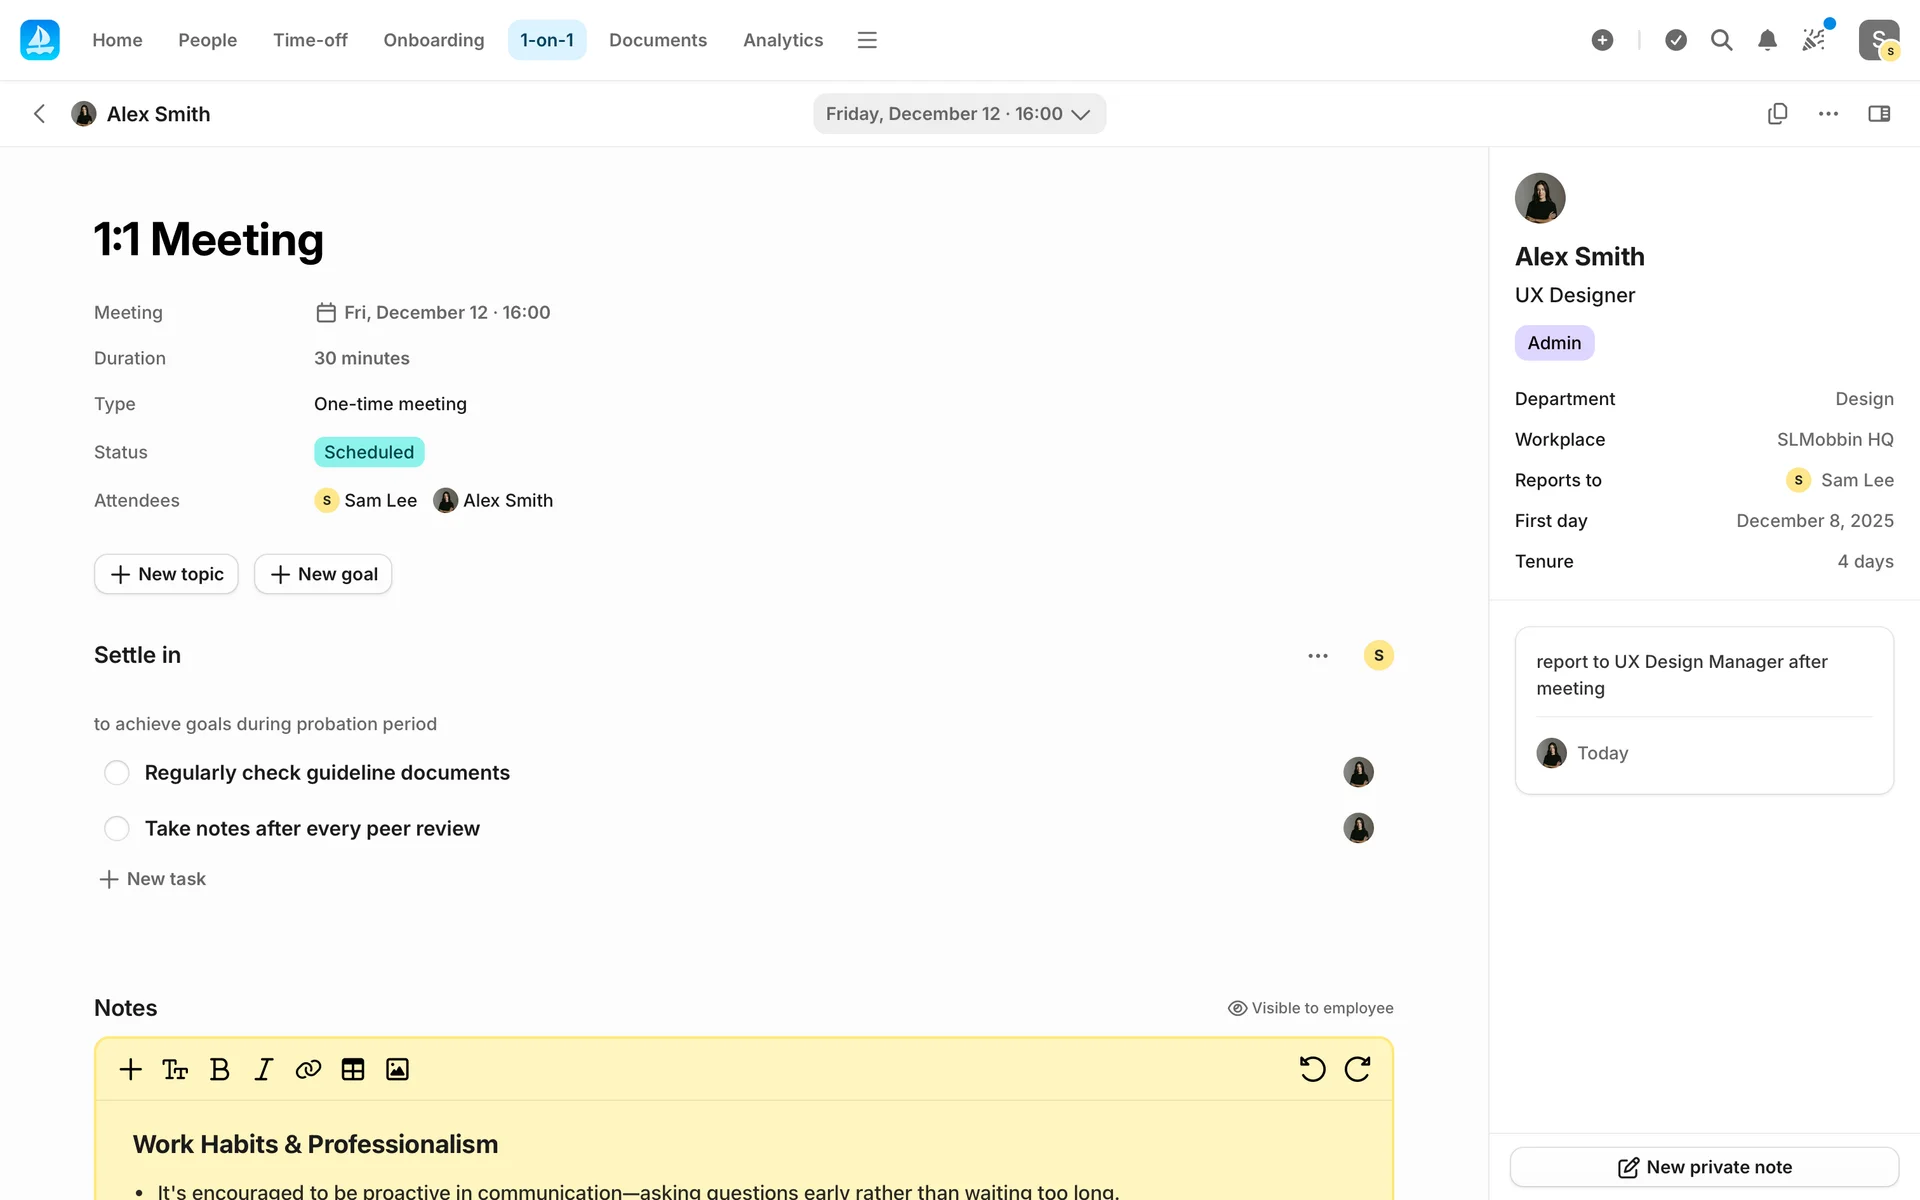This screenshot has height=1200, width=1920.
Task: Toggle the Visible to employee setting
Action: tap(1310, 1008)
